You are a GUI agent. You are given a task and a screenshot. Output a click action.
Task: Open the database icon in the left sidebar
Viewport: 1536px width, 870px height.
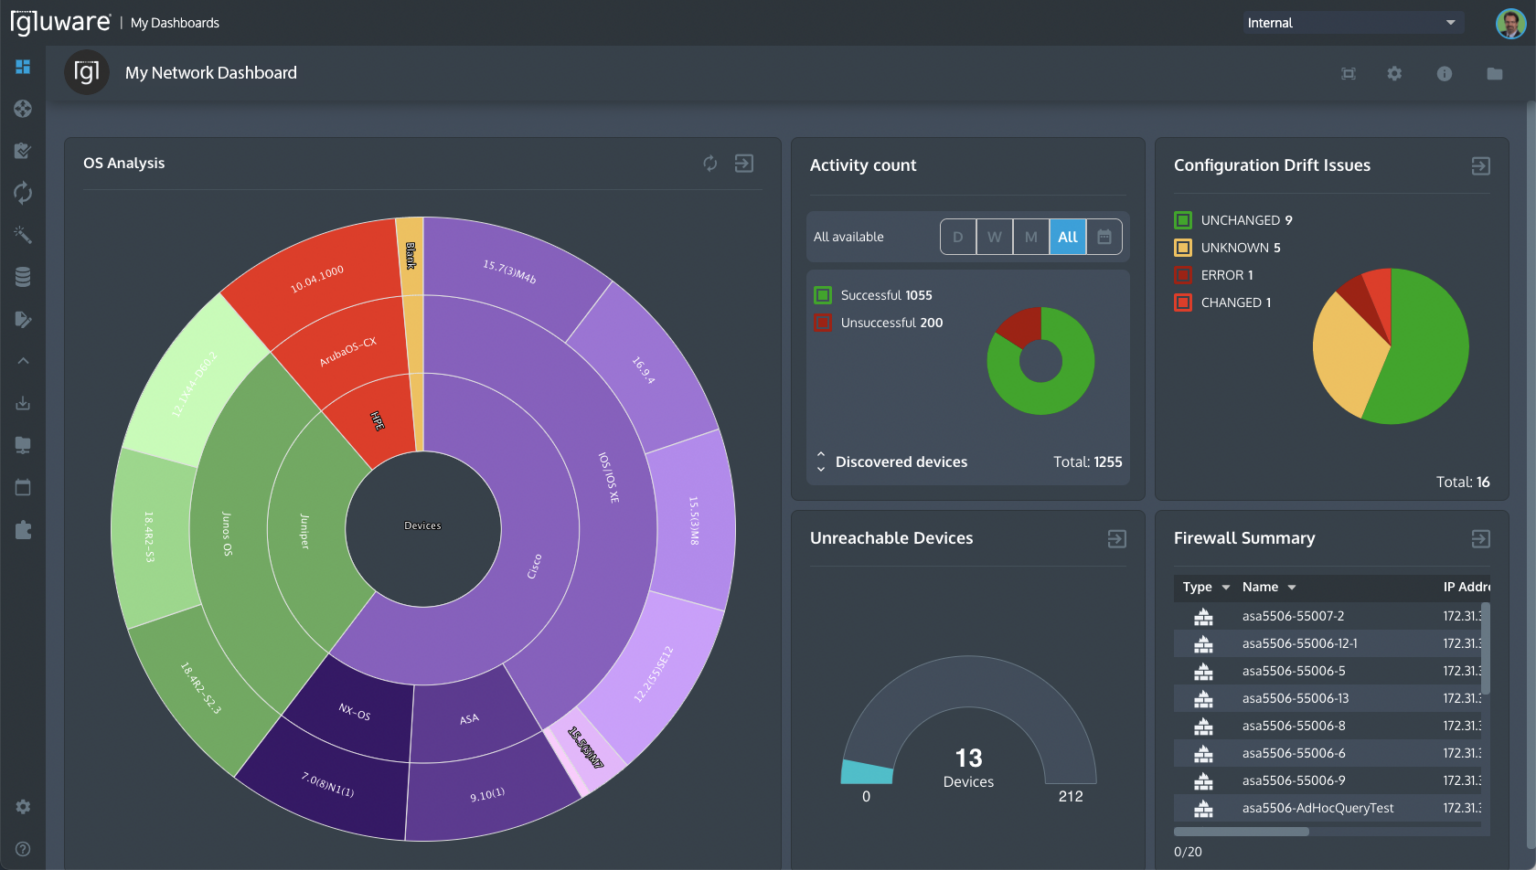point(22,276)
